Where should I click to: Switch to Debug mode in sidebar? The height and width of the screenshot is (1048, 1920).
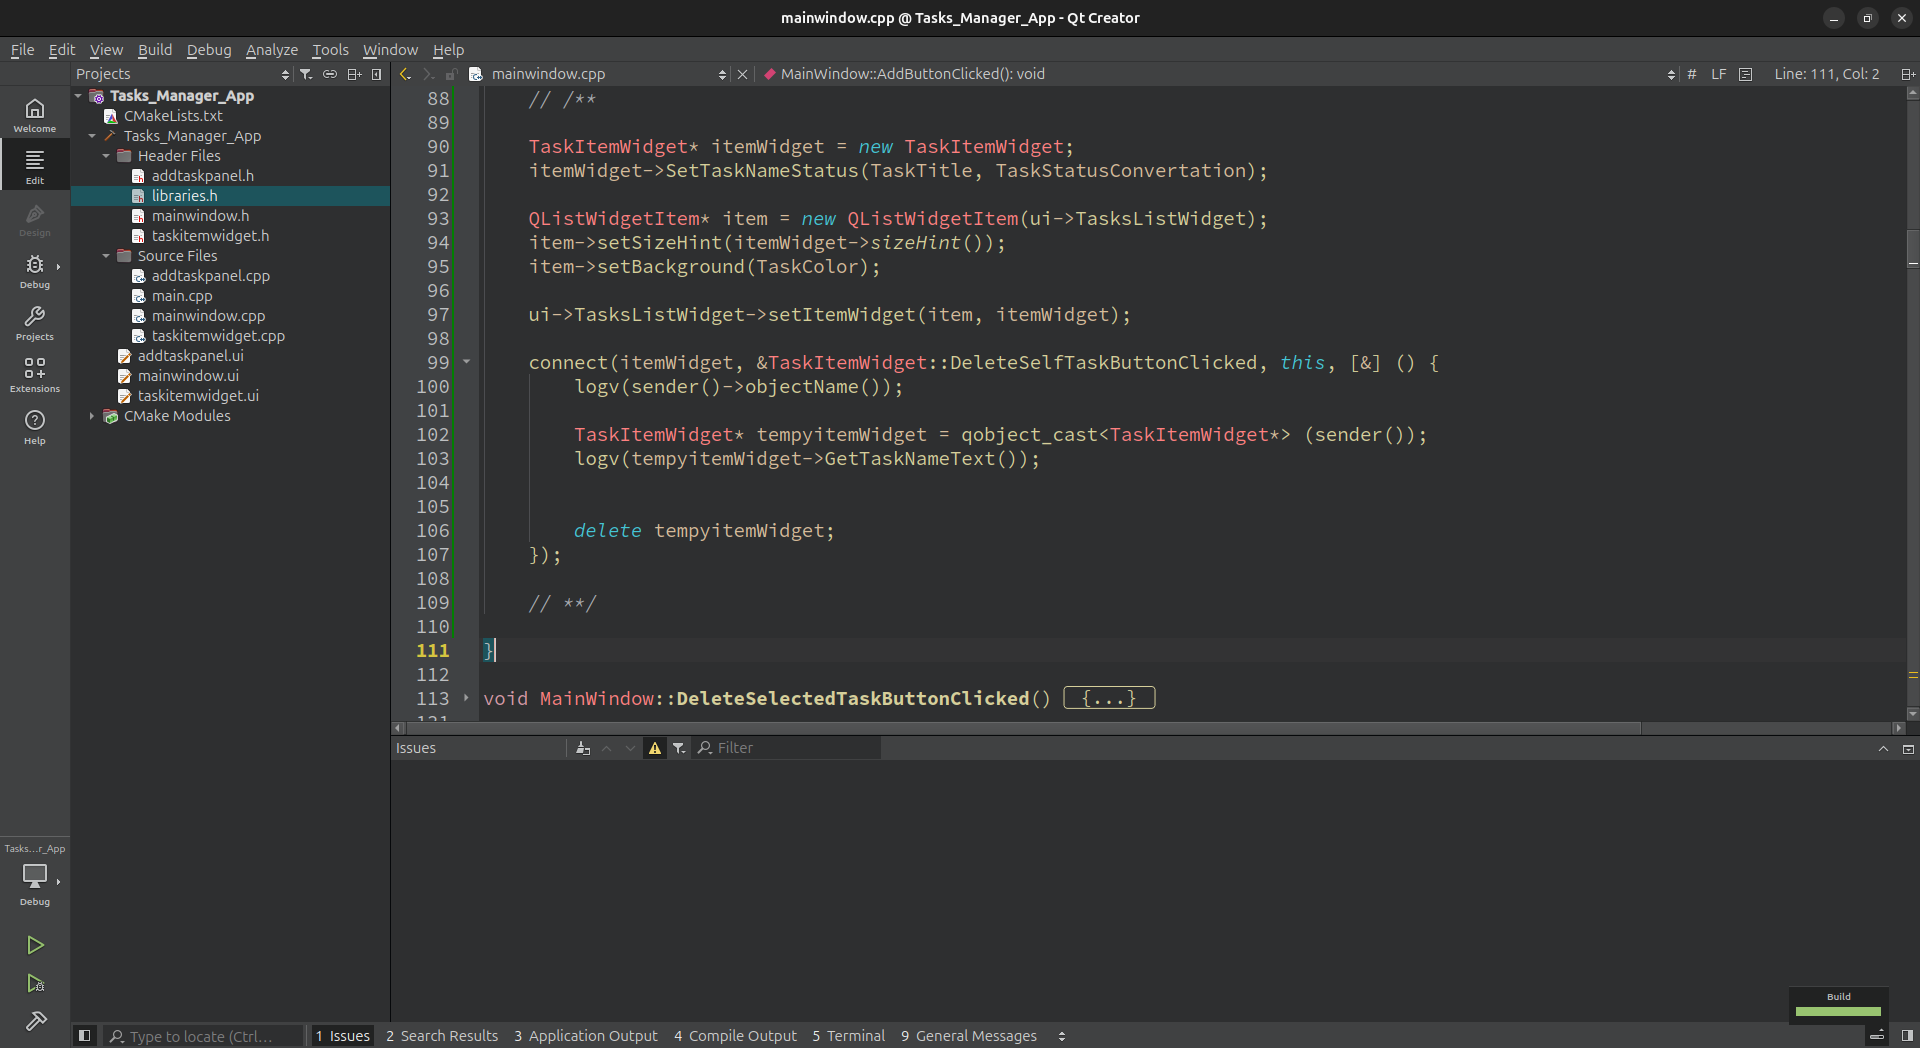coord(35,270)
